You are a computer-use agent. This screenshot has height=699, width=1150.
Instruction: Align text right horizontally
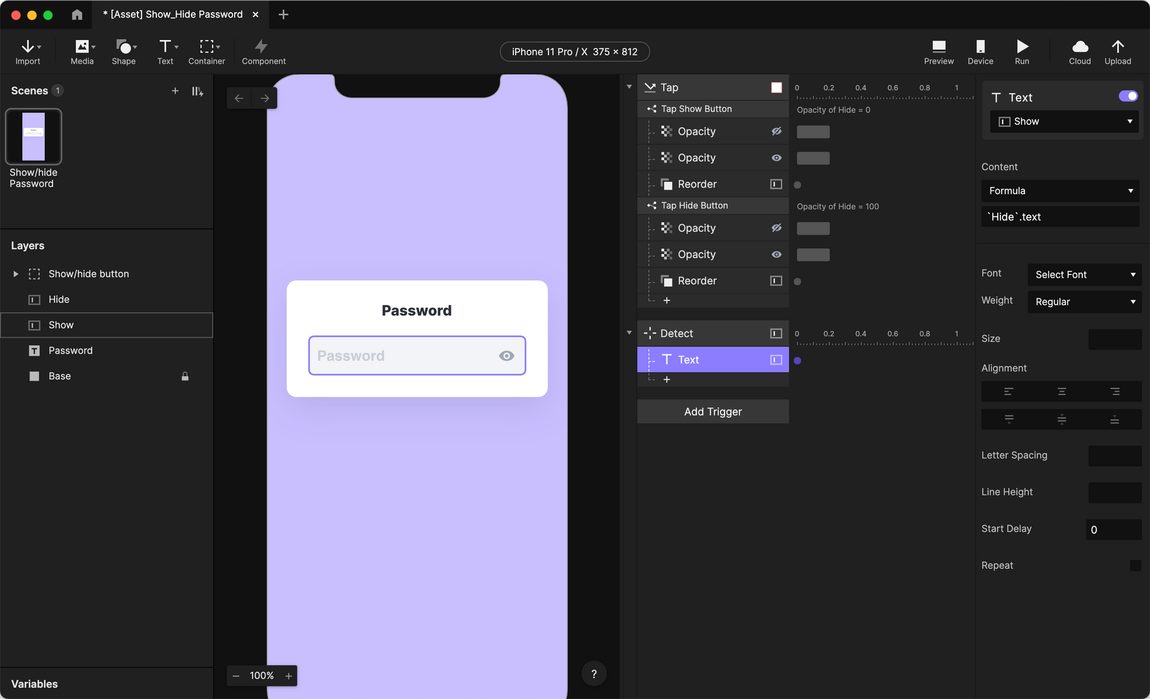coord(1115,392)
